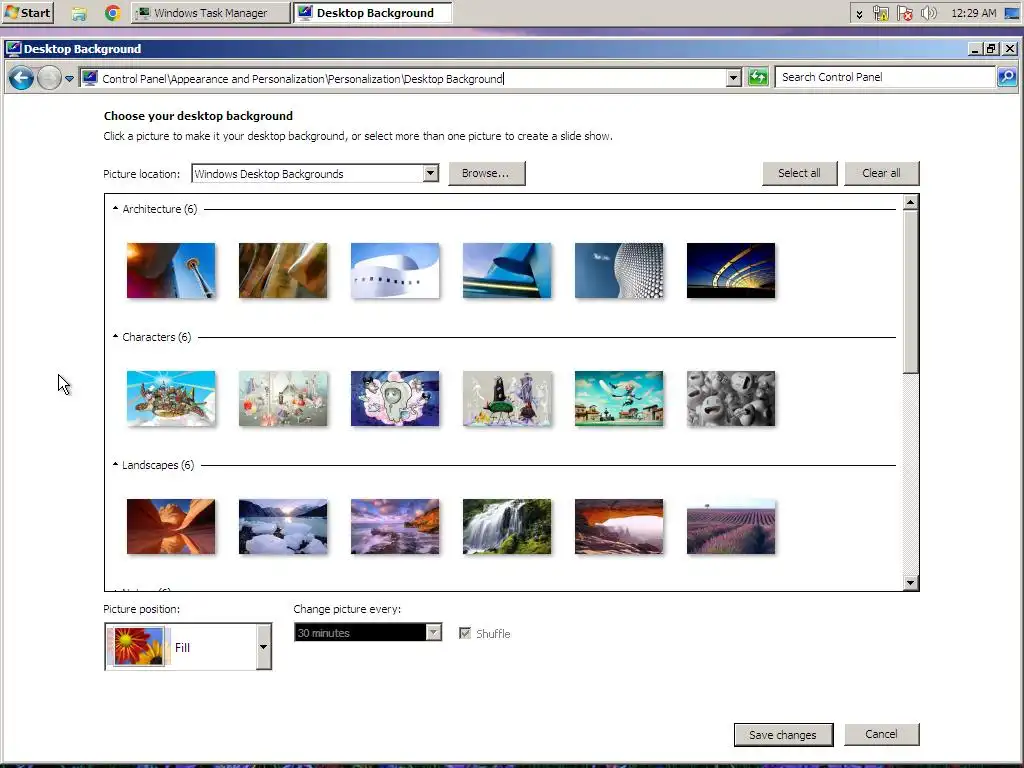Image resolution: width=1024 pixels, height=768 pixels.
Task: Go back with the blue Back arrow
Action: [22, 78]
